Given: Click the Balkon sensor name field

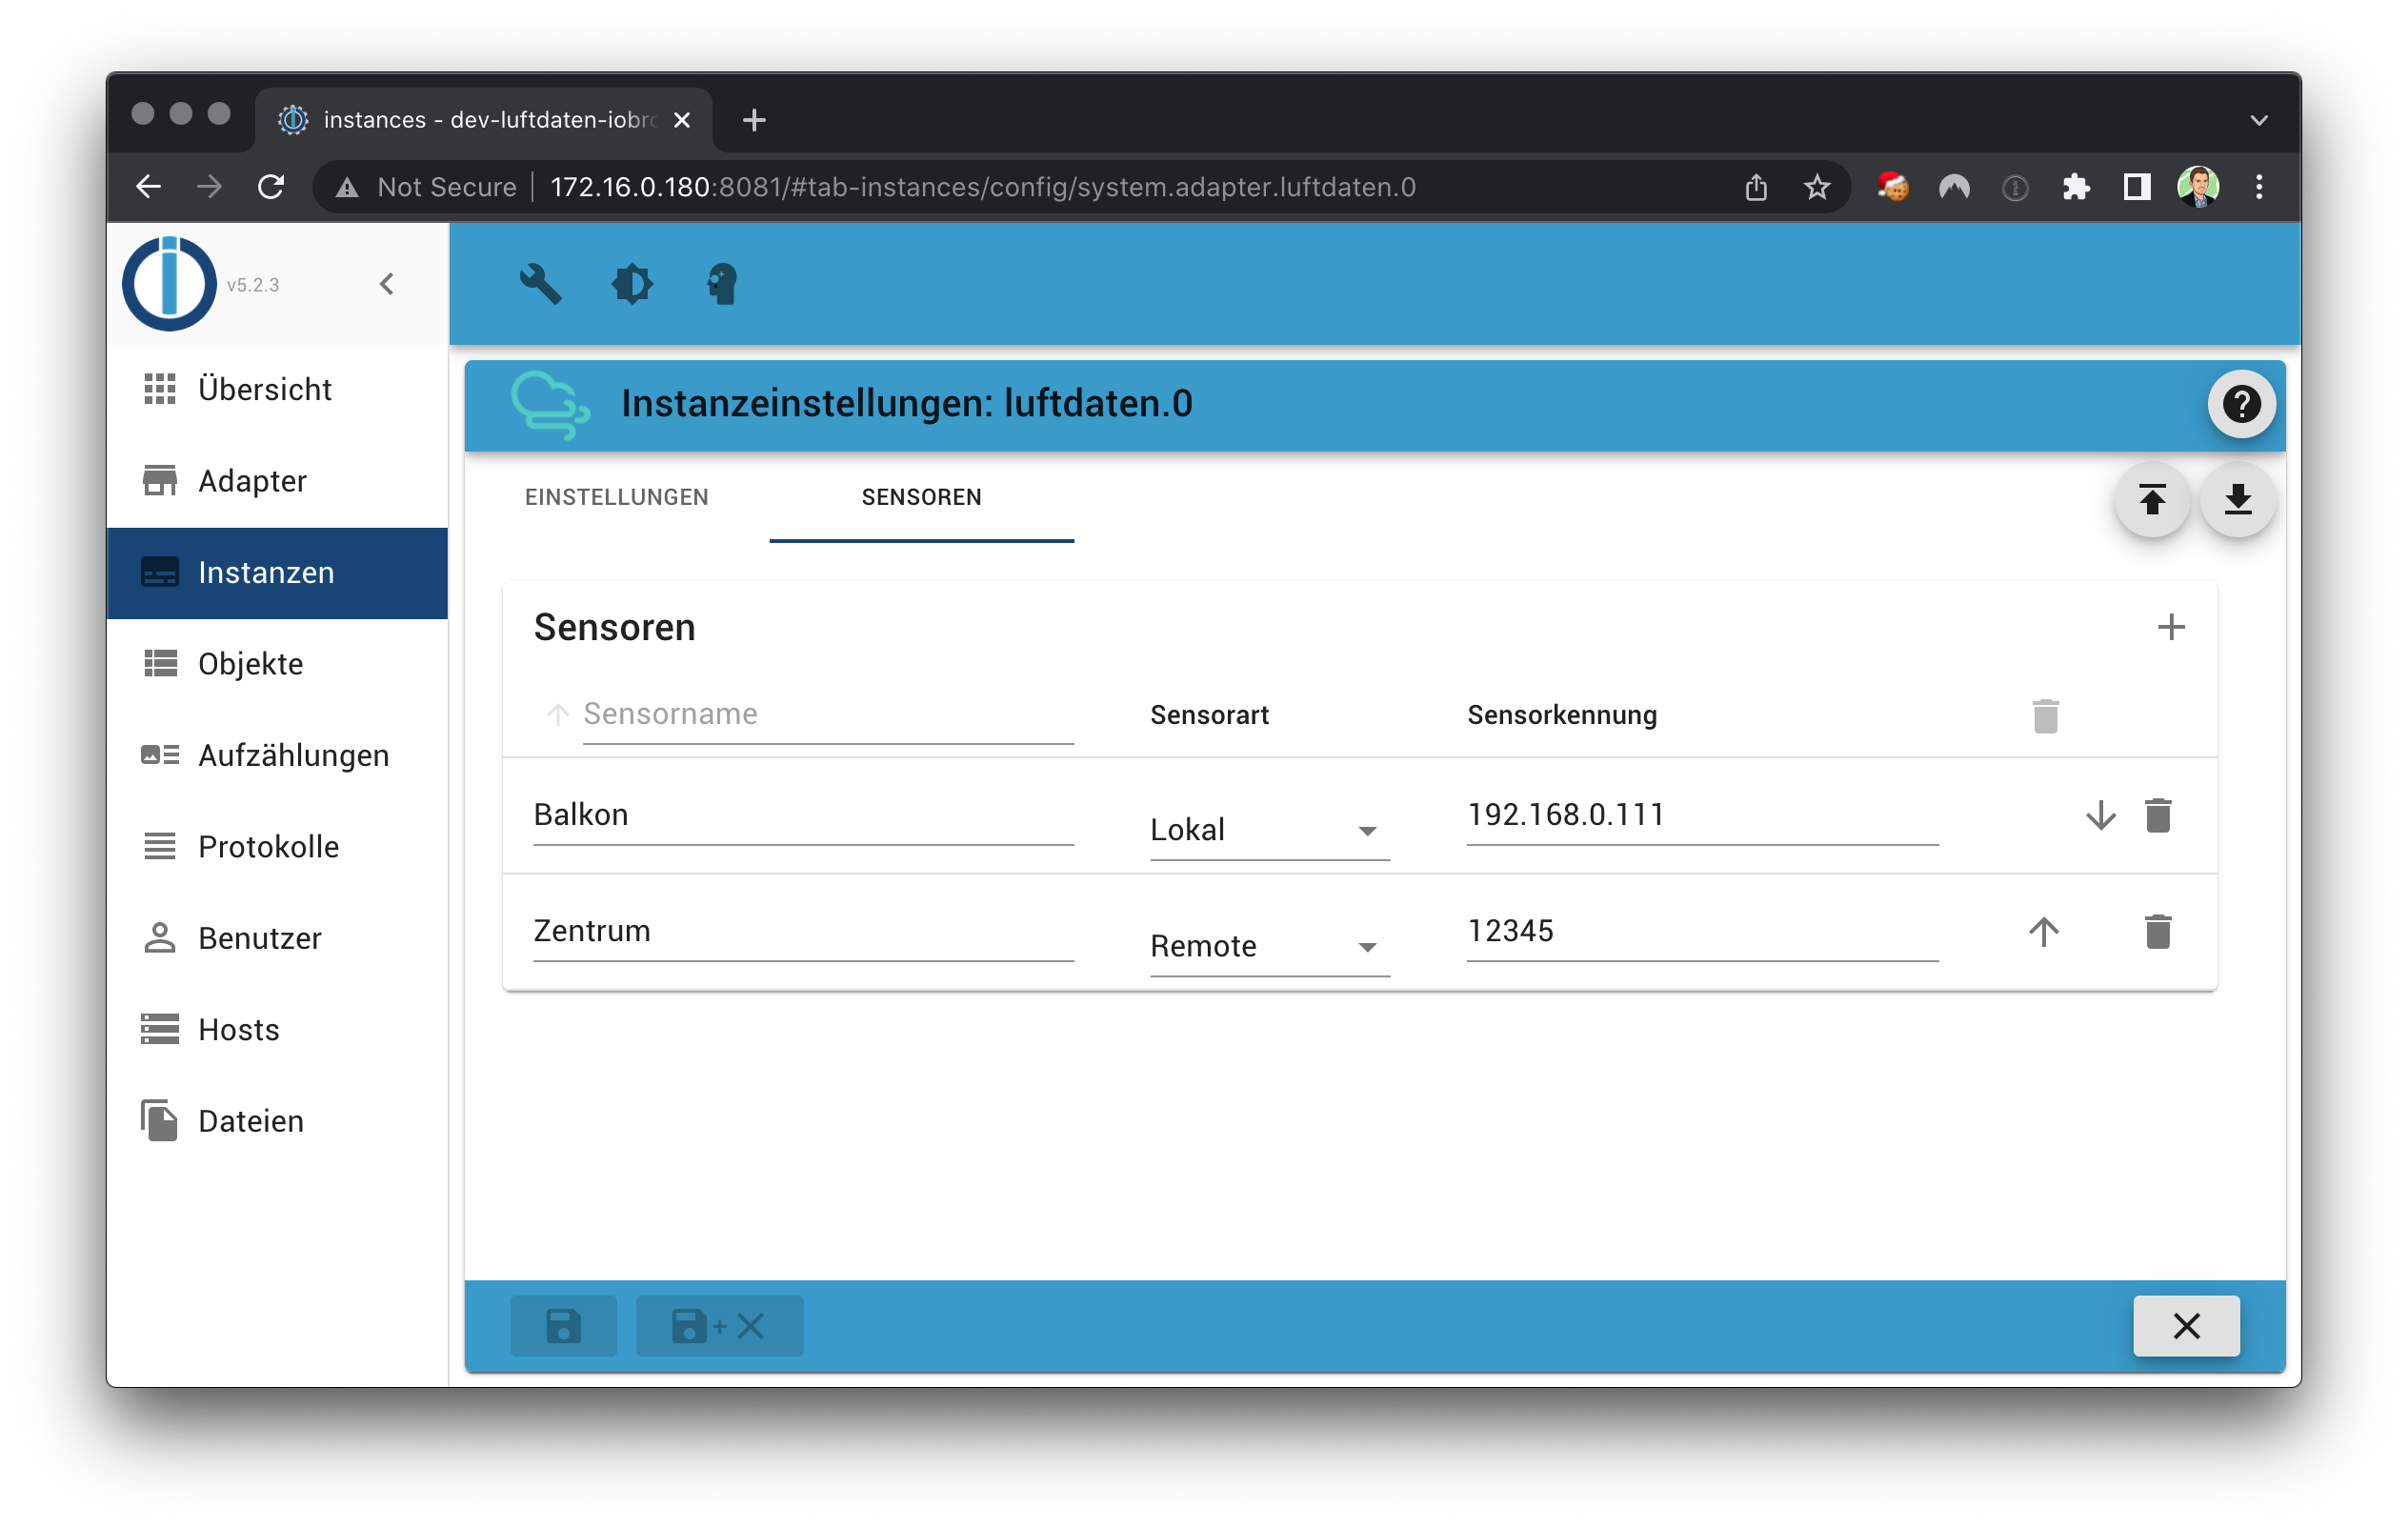Looking at the screenshot, I should 803,816.
